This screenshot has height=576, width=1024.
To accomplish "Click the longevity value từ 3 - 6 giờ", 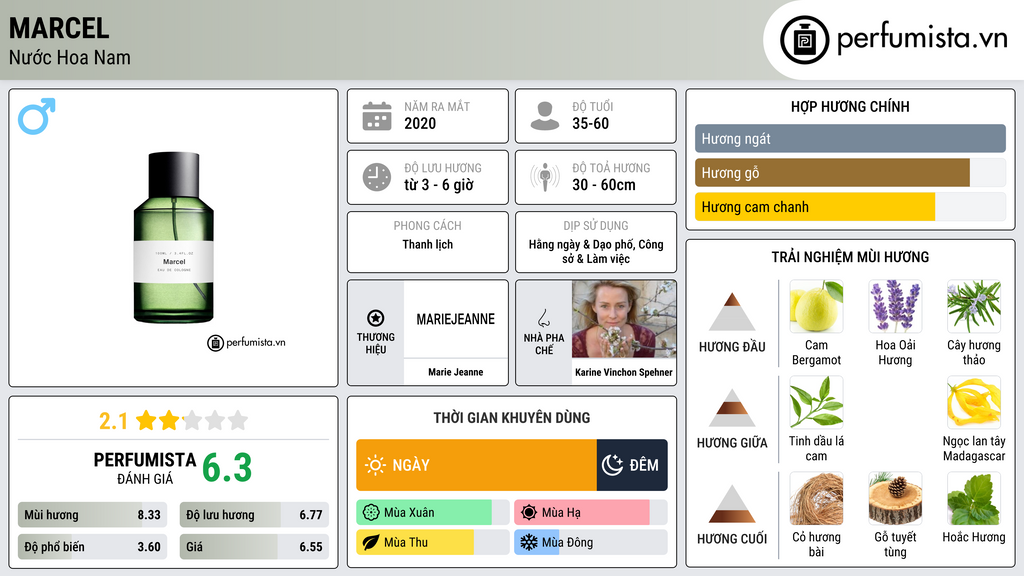I will pos(438,185).
